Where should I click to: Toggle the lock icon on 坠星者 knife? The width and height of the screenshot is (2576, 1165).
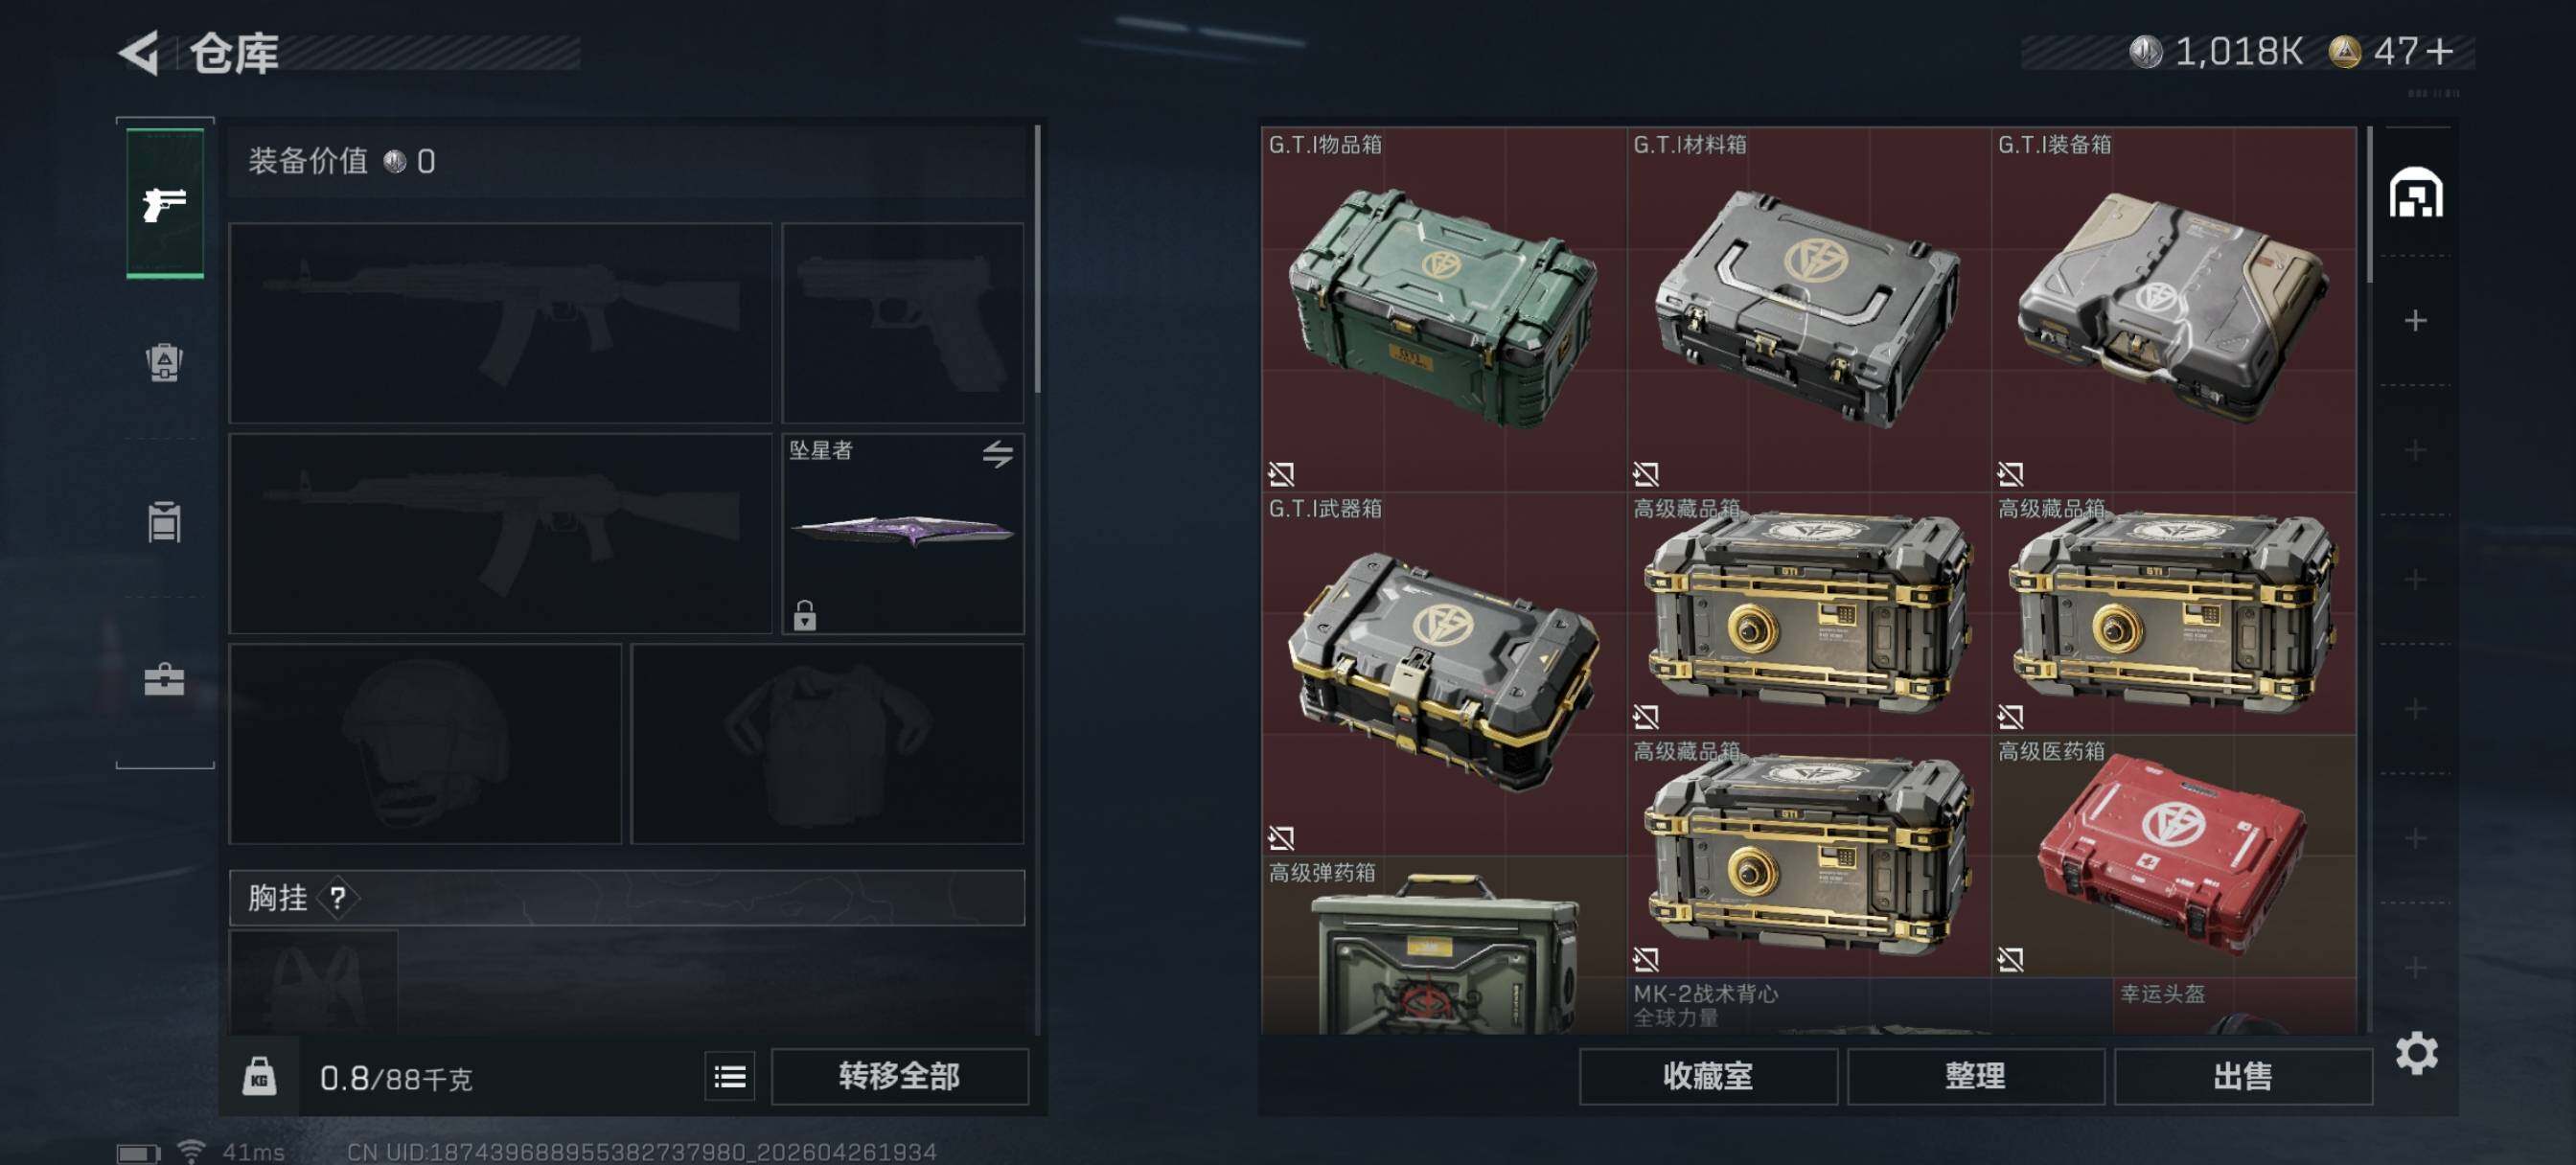point(805,615)
